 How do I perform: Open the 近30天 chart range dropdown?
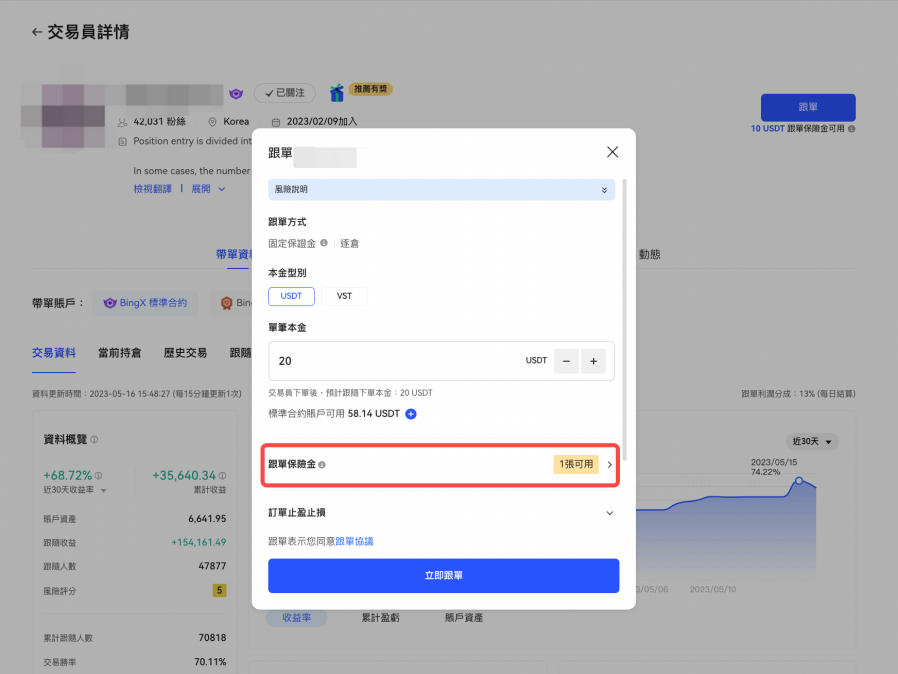point(812,441)
